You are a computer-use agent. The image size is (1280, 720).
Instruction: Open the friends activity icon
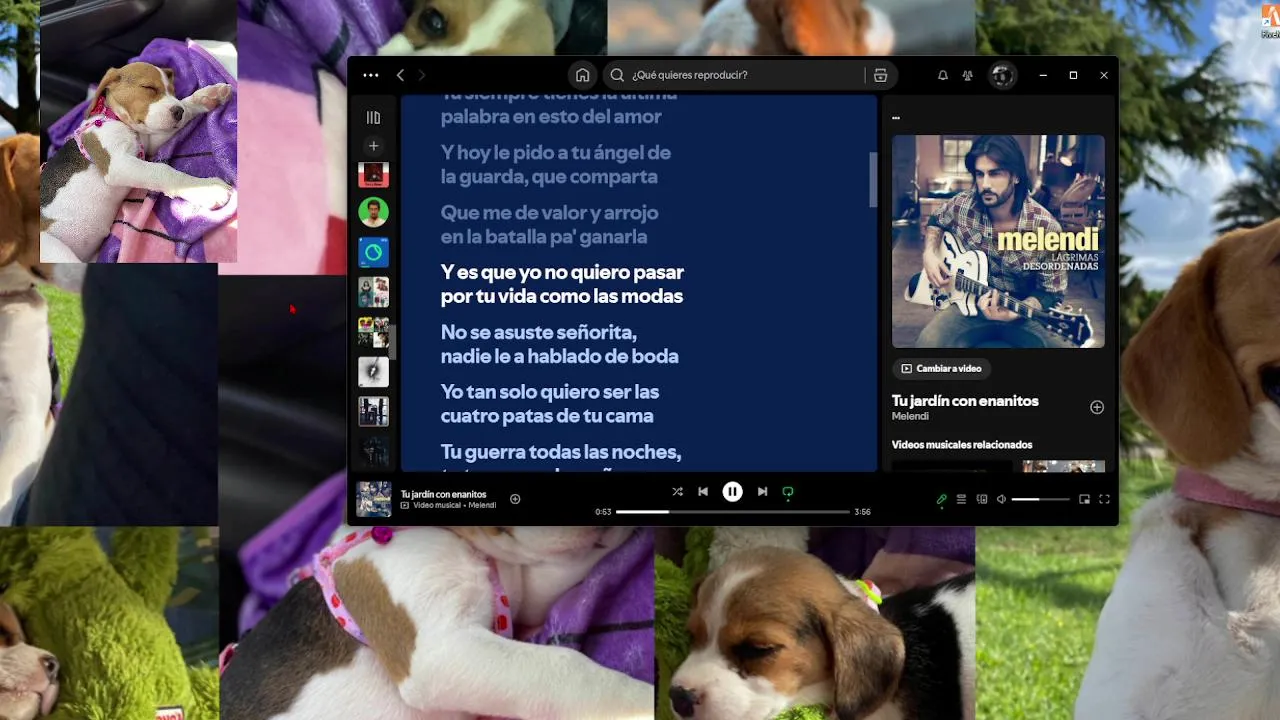[967, 75]
